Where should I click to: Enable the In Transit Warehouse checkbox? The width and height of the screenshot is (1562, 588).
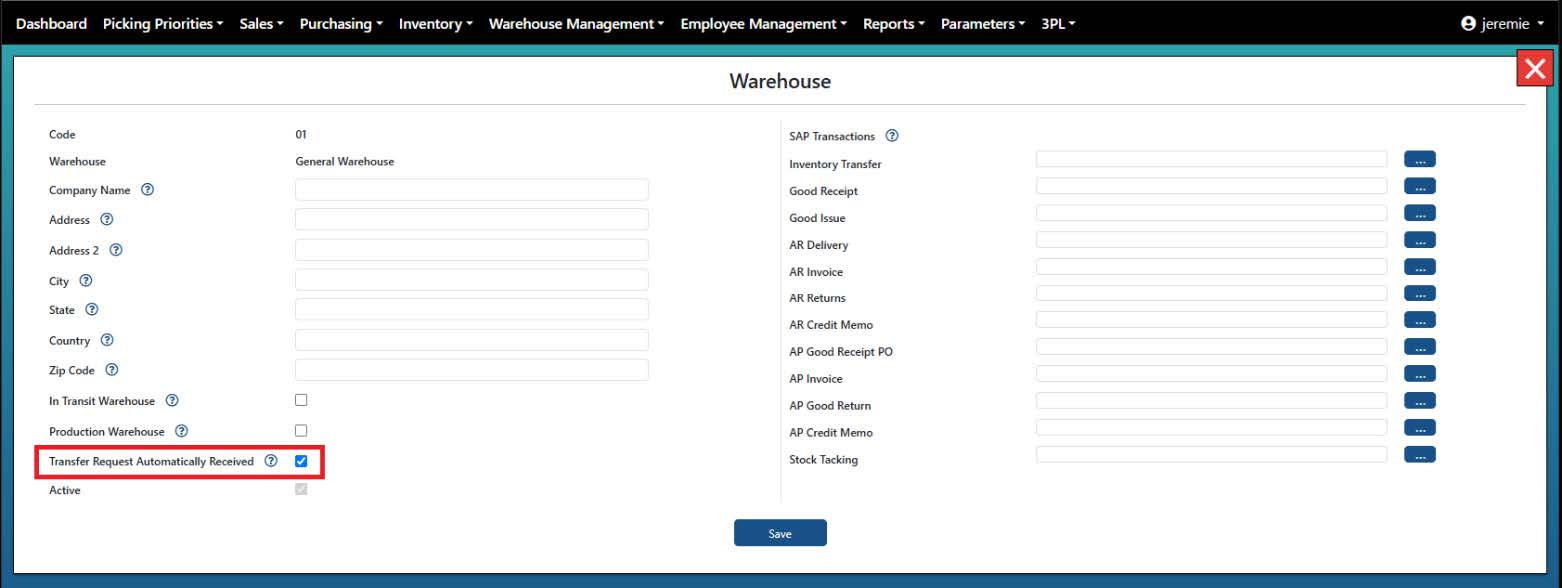pyautogui.click(x=301, y=400)
